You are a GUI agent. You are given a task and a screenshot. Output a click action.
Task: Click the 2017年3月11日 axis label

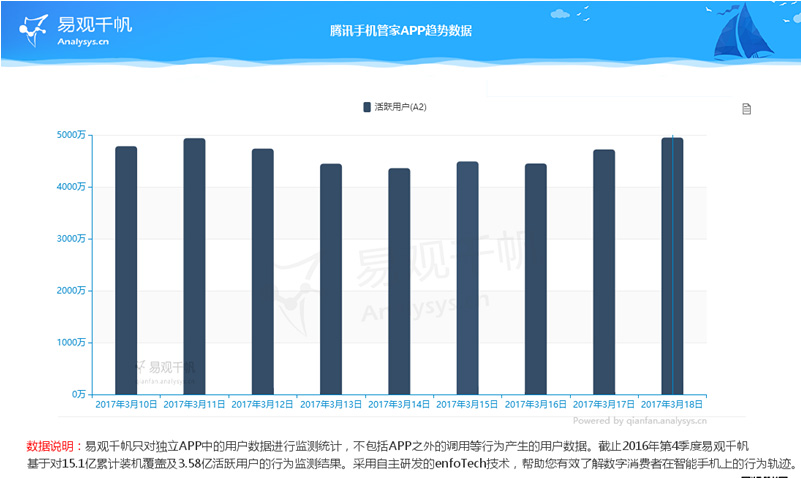[x=194, y=404]
